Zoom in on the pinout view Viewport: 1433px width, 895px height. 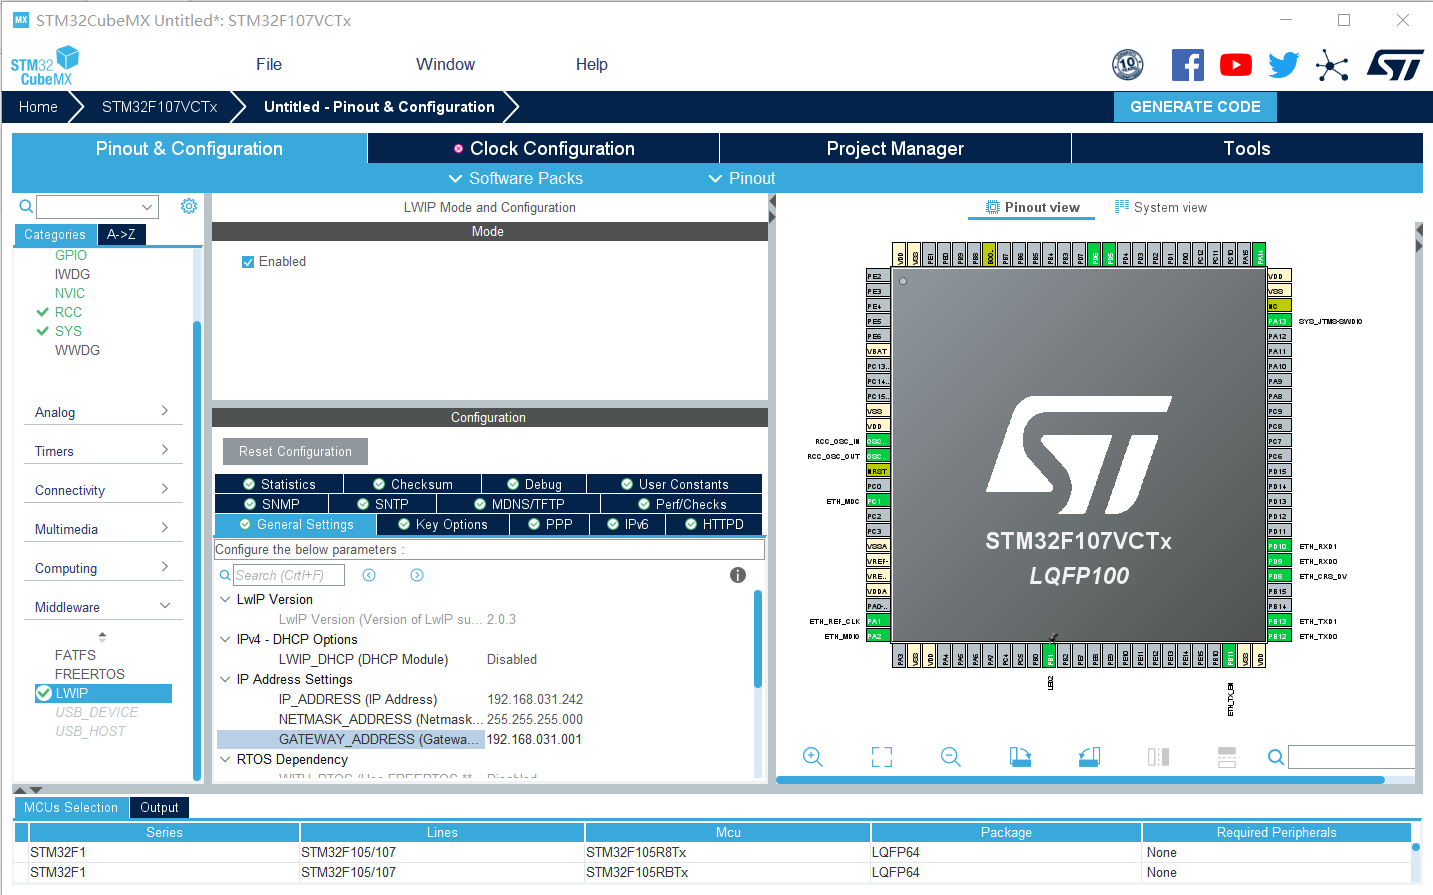point(813,757)
